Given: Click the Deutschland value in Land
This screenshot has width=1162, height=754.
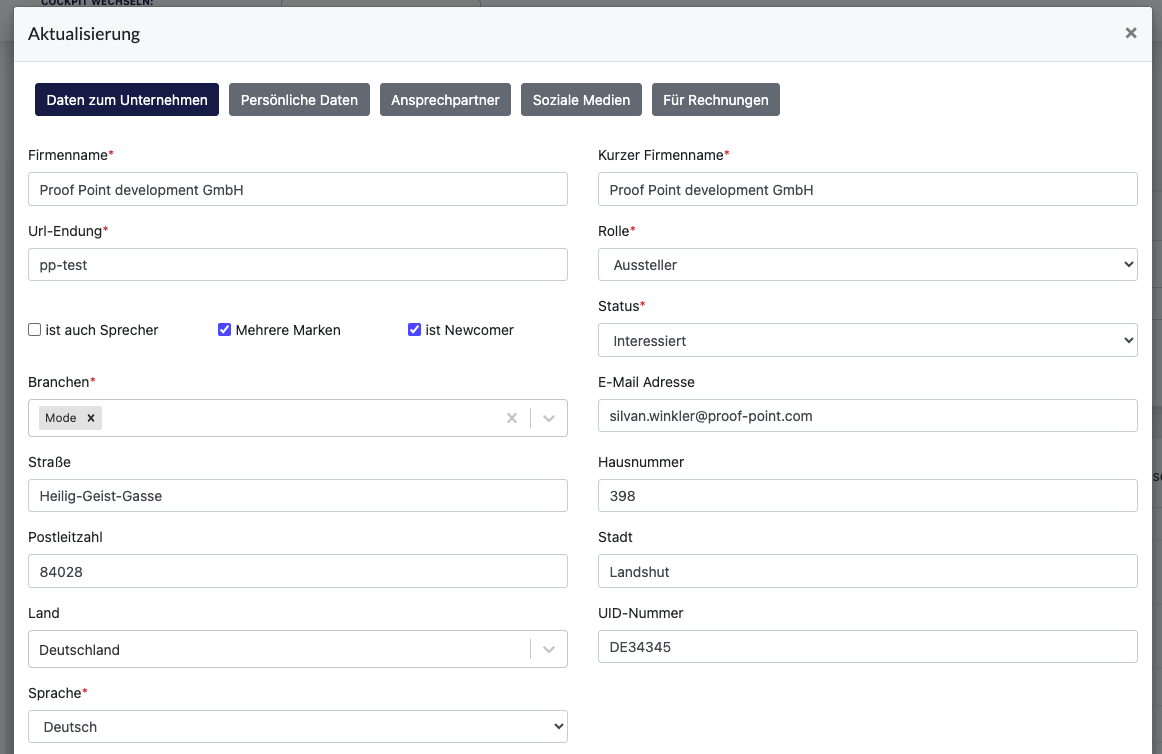Looking at the screenshot, I should [x=79, y=650].
